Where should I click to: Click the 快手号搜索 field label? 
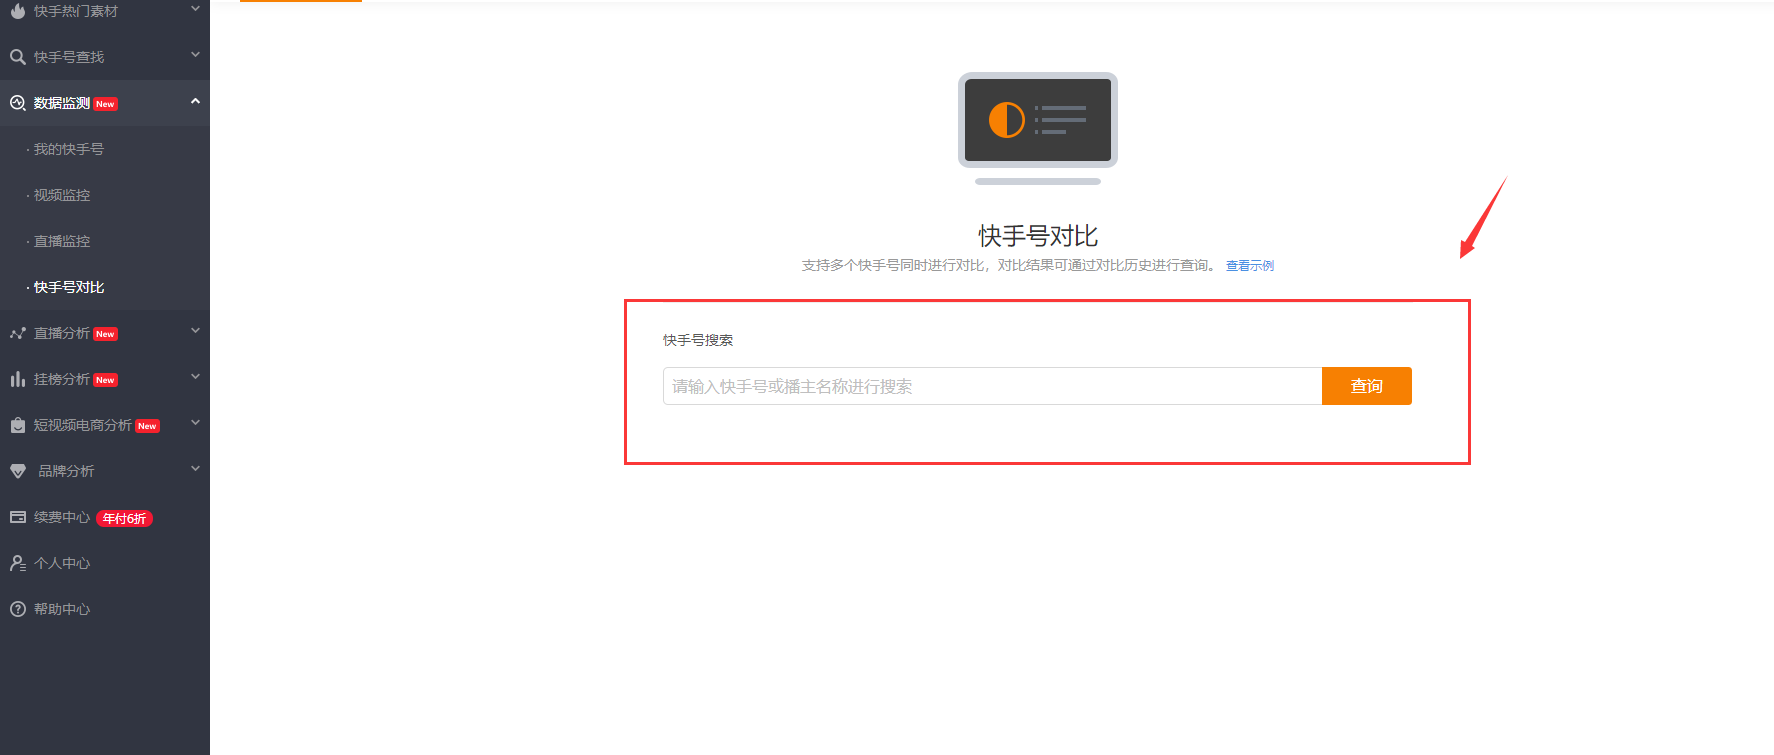click(x=698, y=340)
